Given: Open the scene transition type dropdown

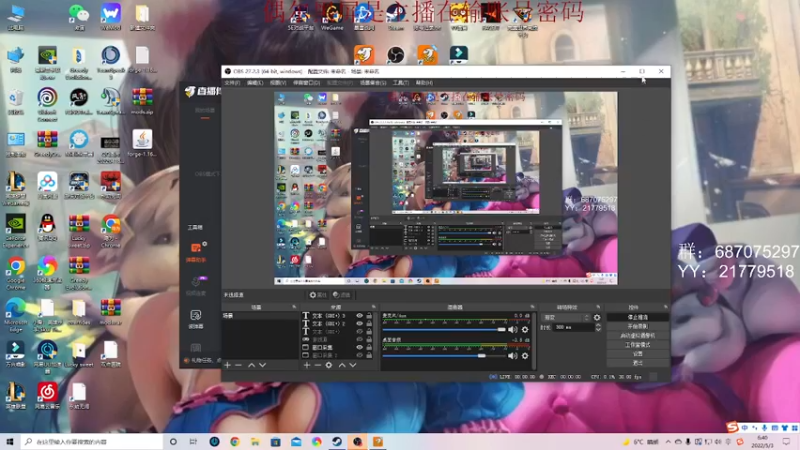Looking at the screenshot, I should [x=566, y=317].
